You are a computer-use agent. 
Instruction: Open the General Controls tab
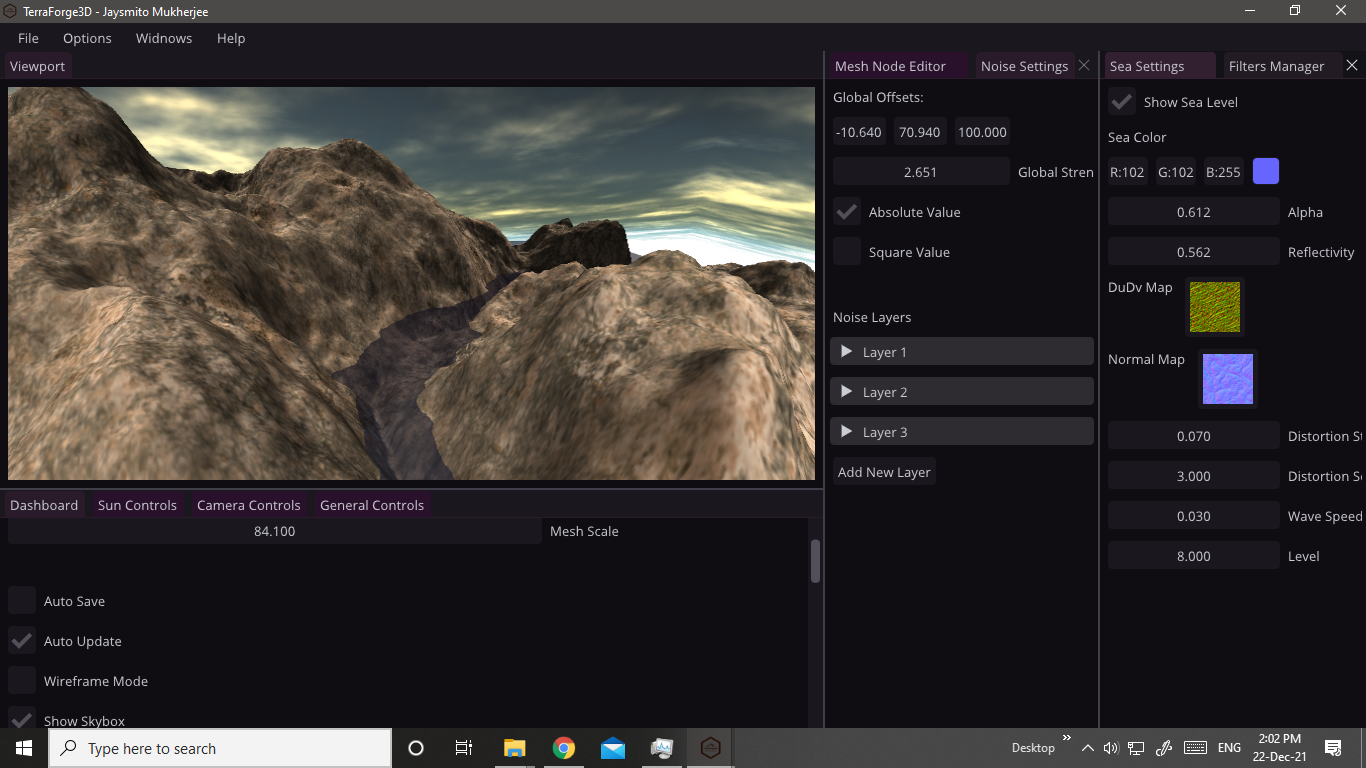372,504
